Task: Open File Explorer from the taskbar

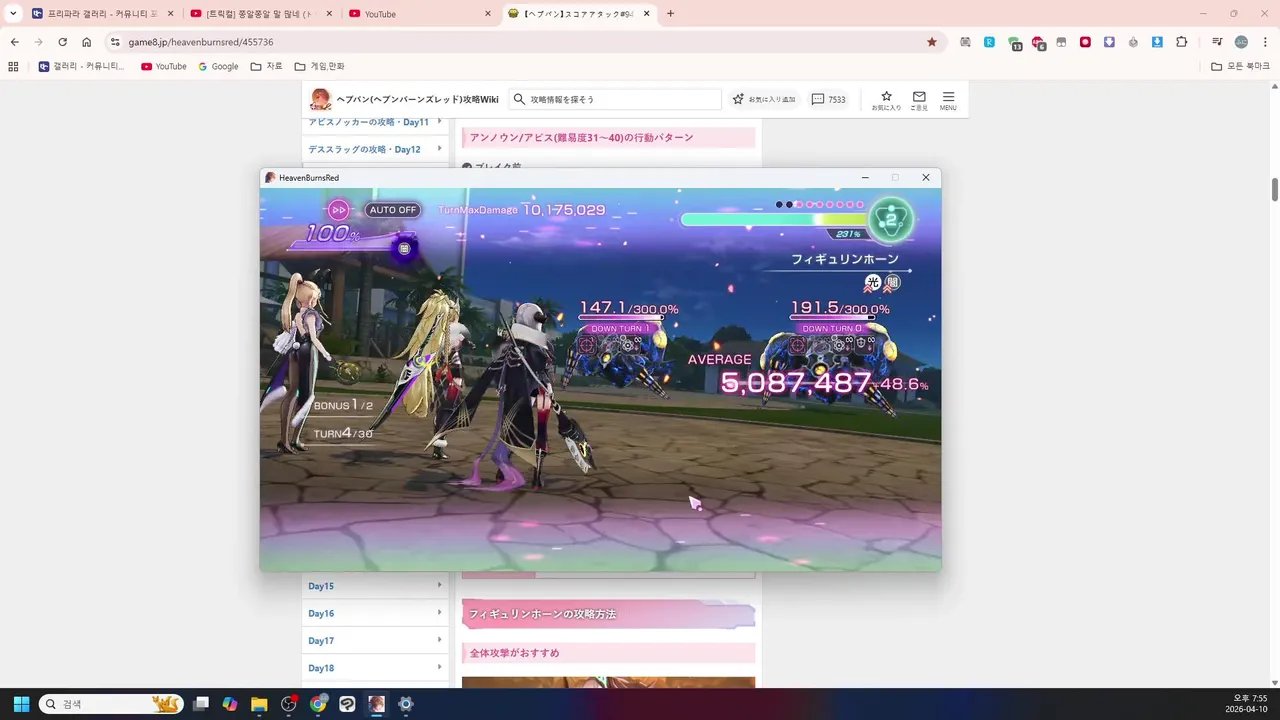Action: point(259,704)
